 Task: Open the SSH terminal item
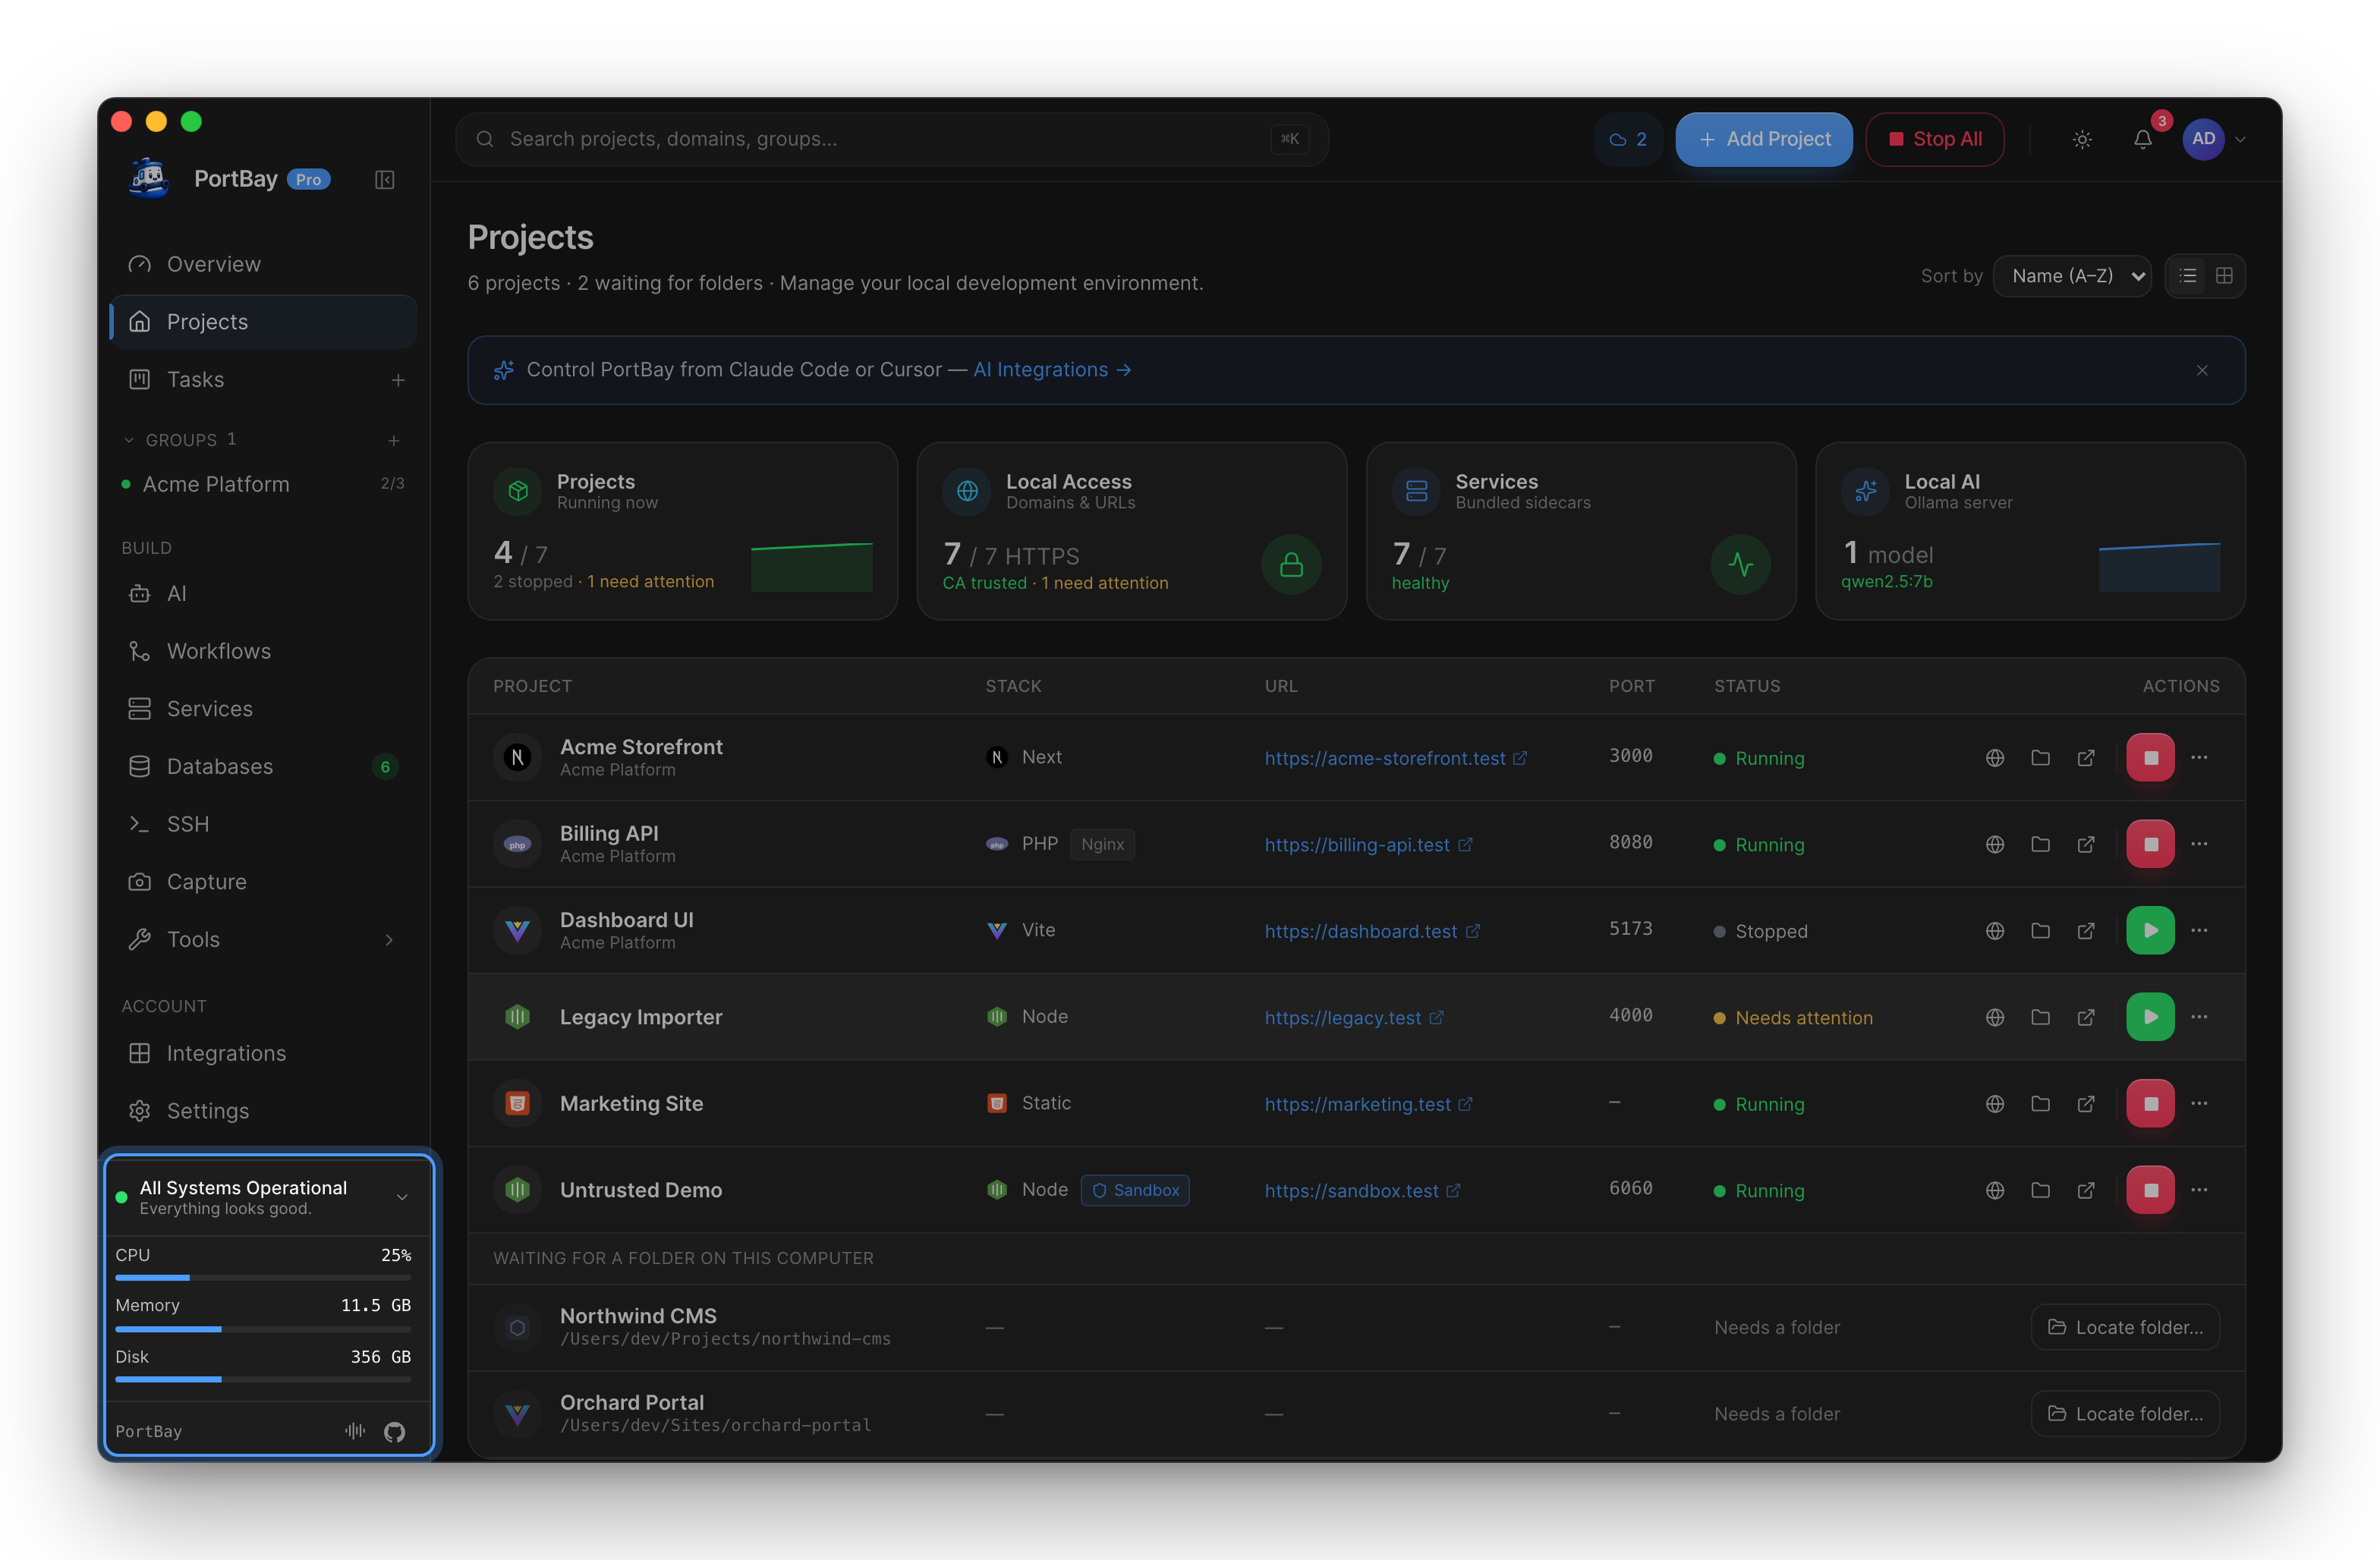click(263, 824)
